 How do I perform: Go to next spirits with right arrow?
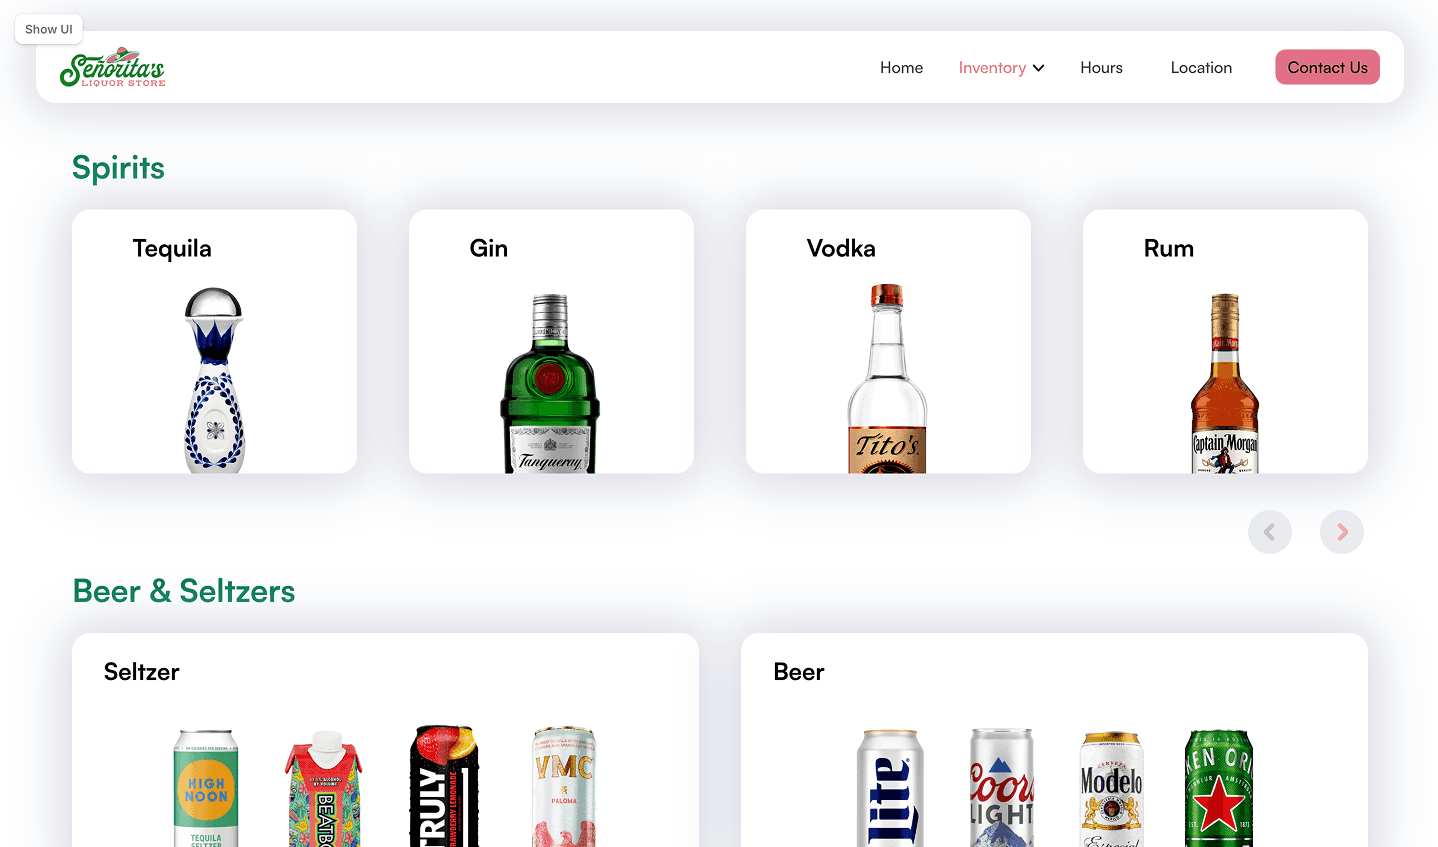pyautogui.click(x=1342, y=532)
